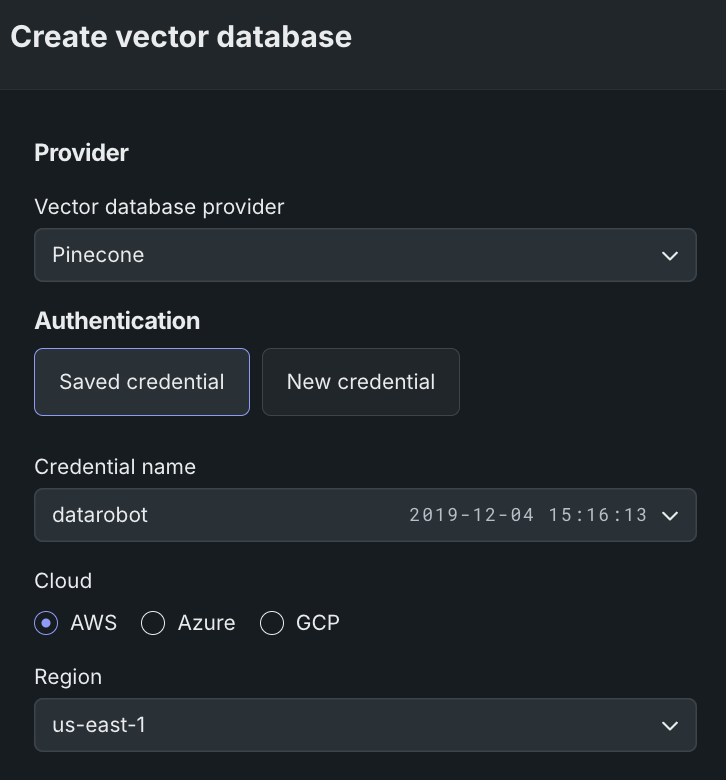The width and height of the screenshot is (726, 780).
Task: Click the Cloud section label
Action: pos(63,581)
